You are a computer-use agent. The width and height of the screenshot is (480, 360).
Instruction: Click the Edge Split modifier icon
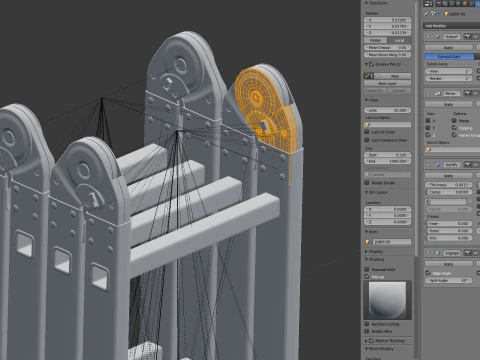pos(438,253)
